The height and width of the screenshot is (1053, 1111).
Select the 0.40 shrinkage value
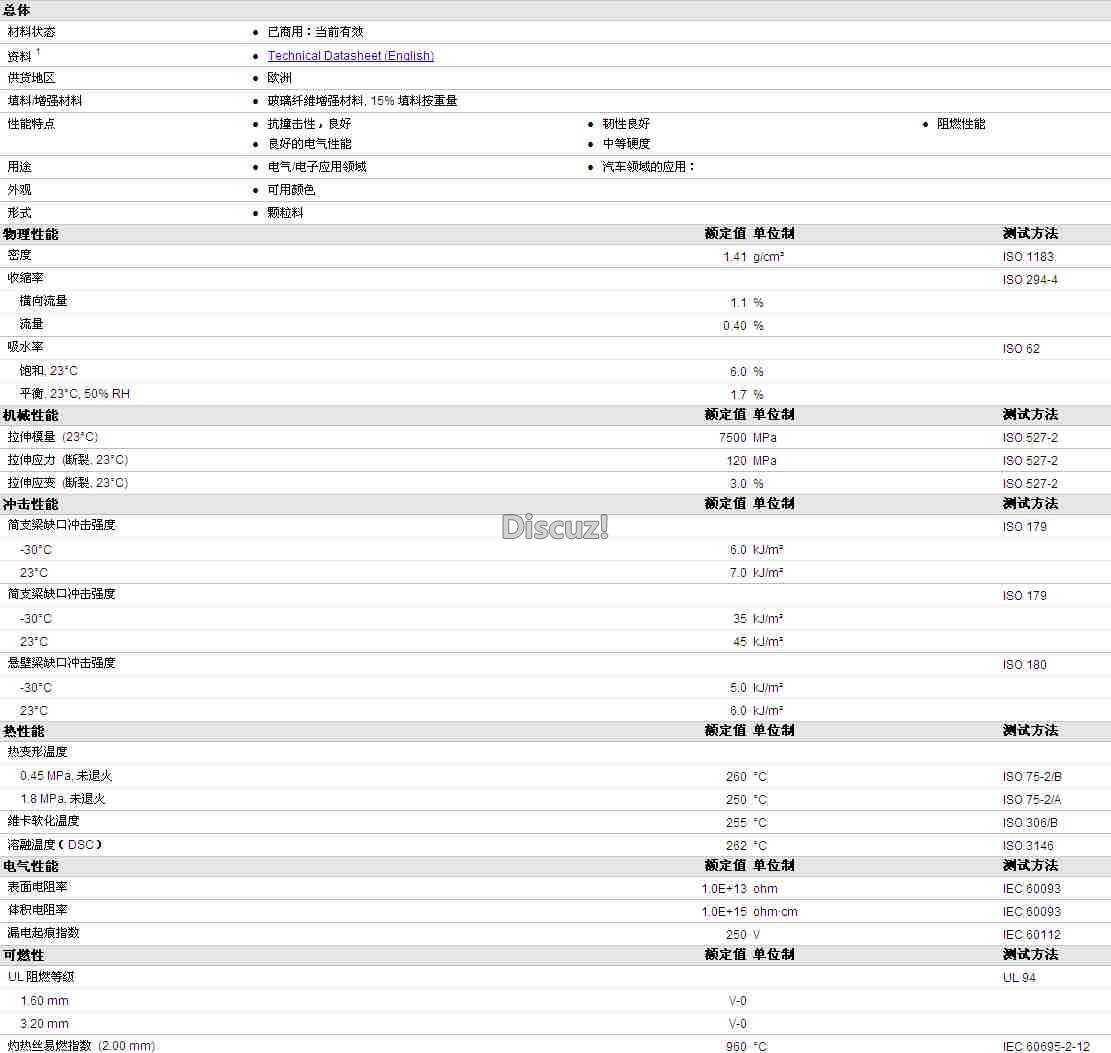tap(735, 326)
